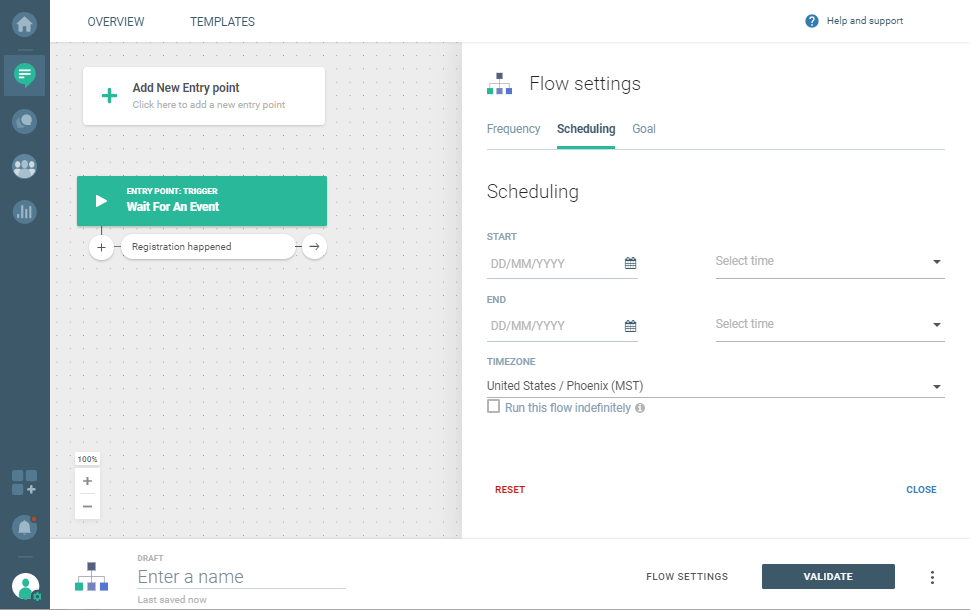Viewport: 970px width, 610px height.
Task: Expand the START Select time dropdown
Action: coord(830,262)
